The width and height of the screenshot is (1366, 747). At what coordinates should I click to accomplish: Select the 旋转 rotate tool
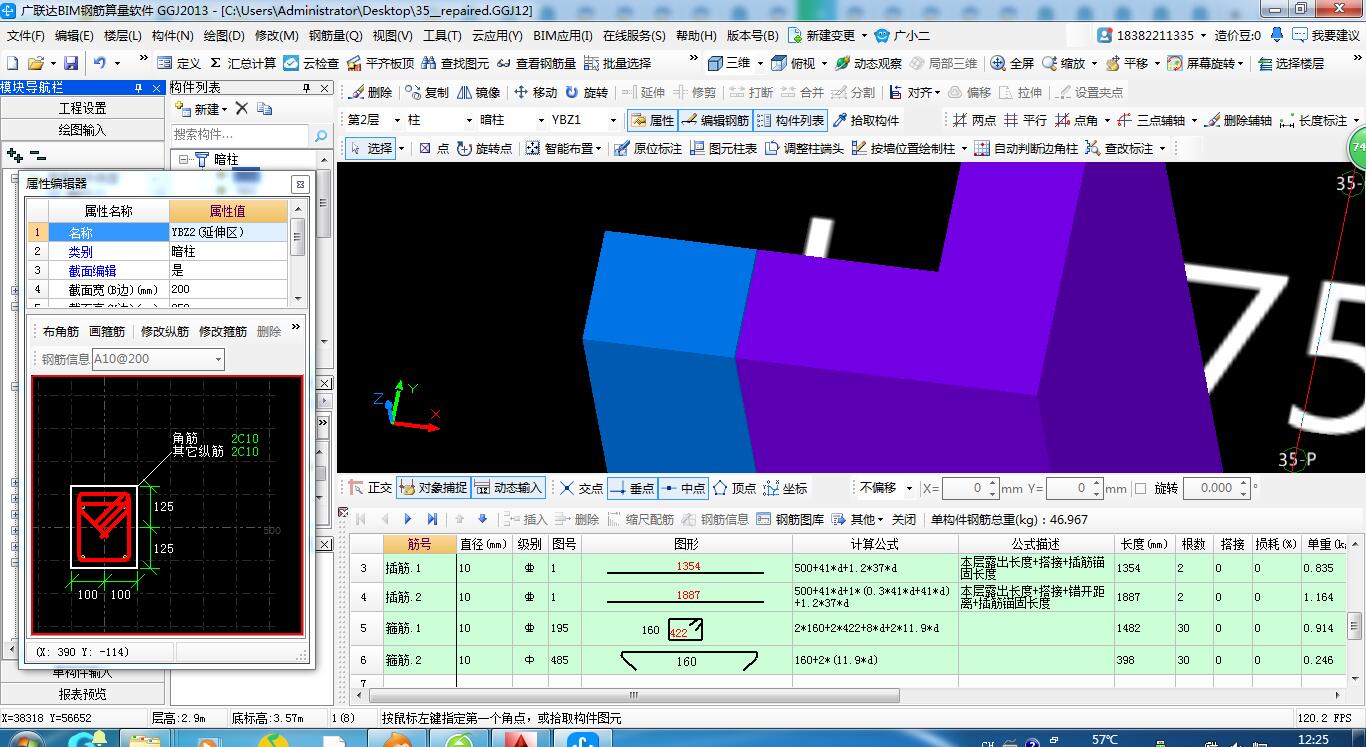point(586,92)
